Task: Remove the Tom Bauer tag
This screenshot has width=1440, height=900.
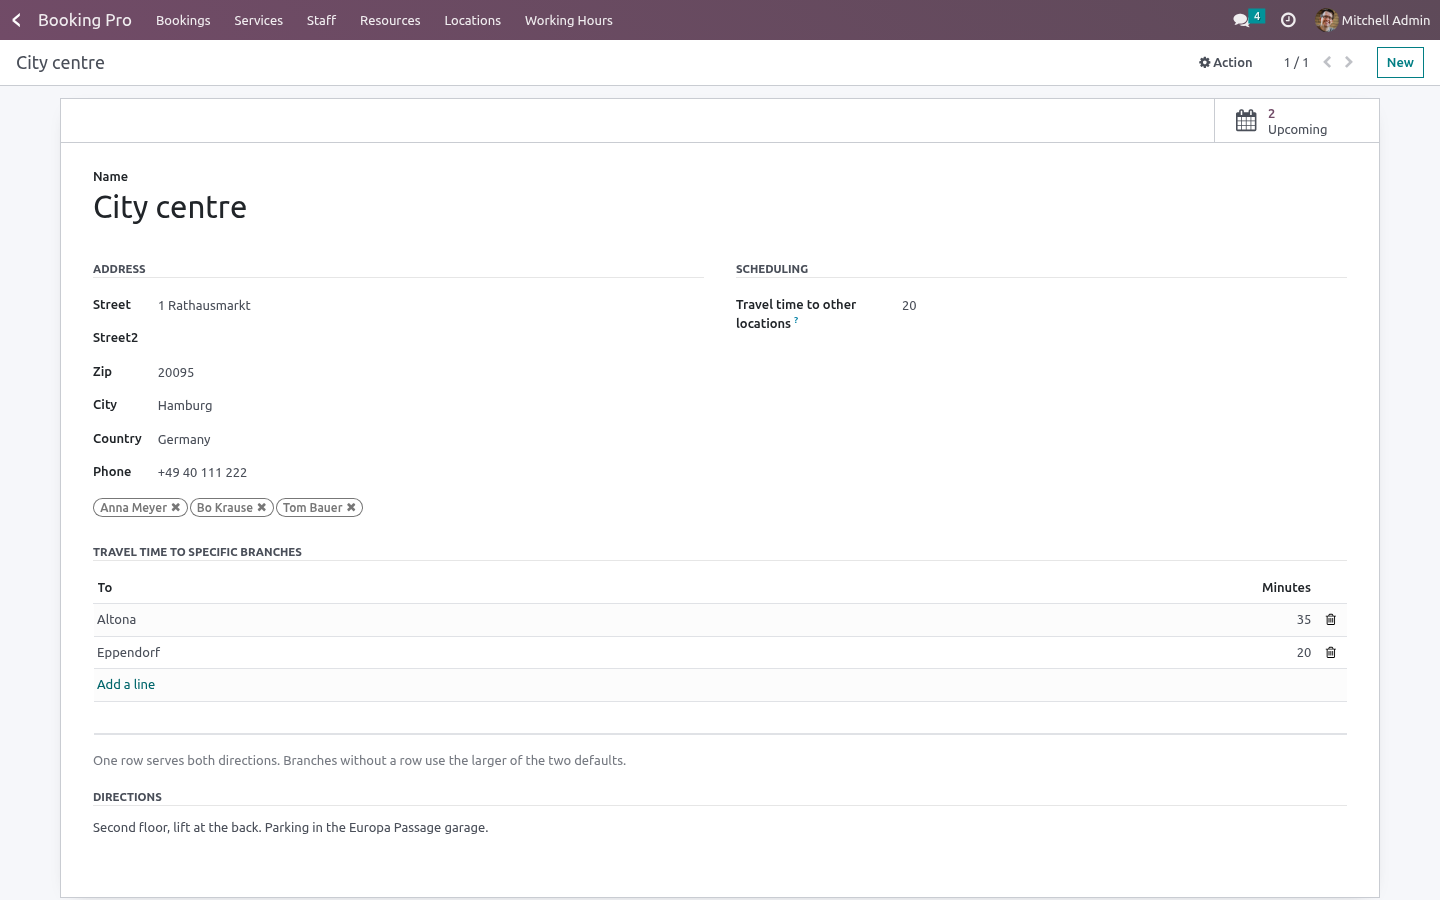Action: click(x=351, y=508)
